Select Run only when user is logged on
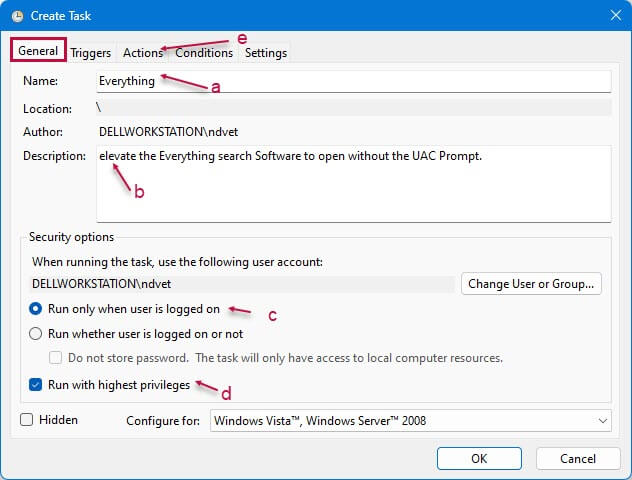Image resolution: width=632 pixels, height=480 pixels. tap(125, 309)
